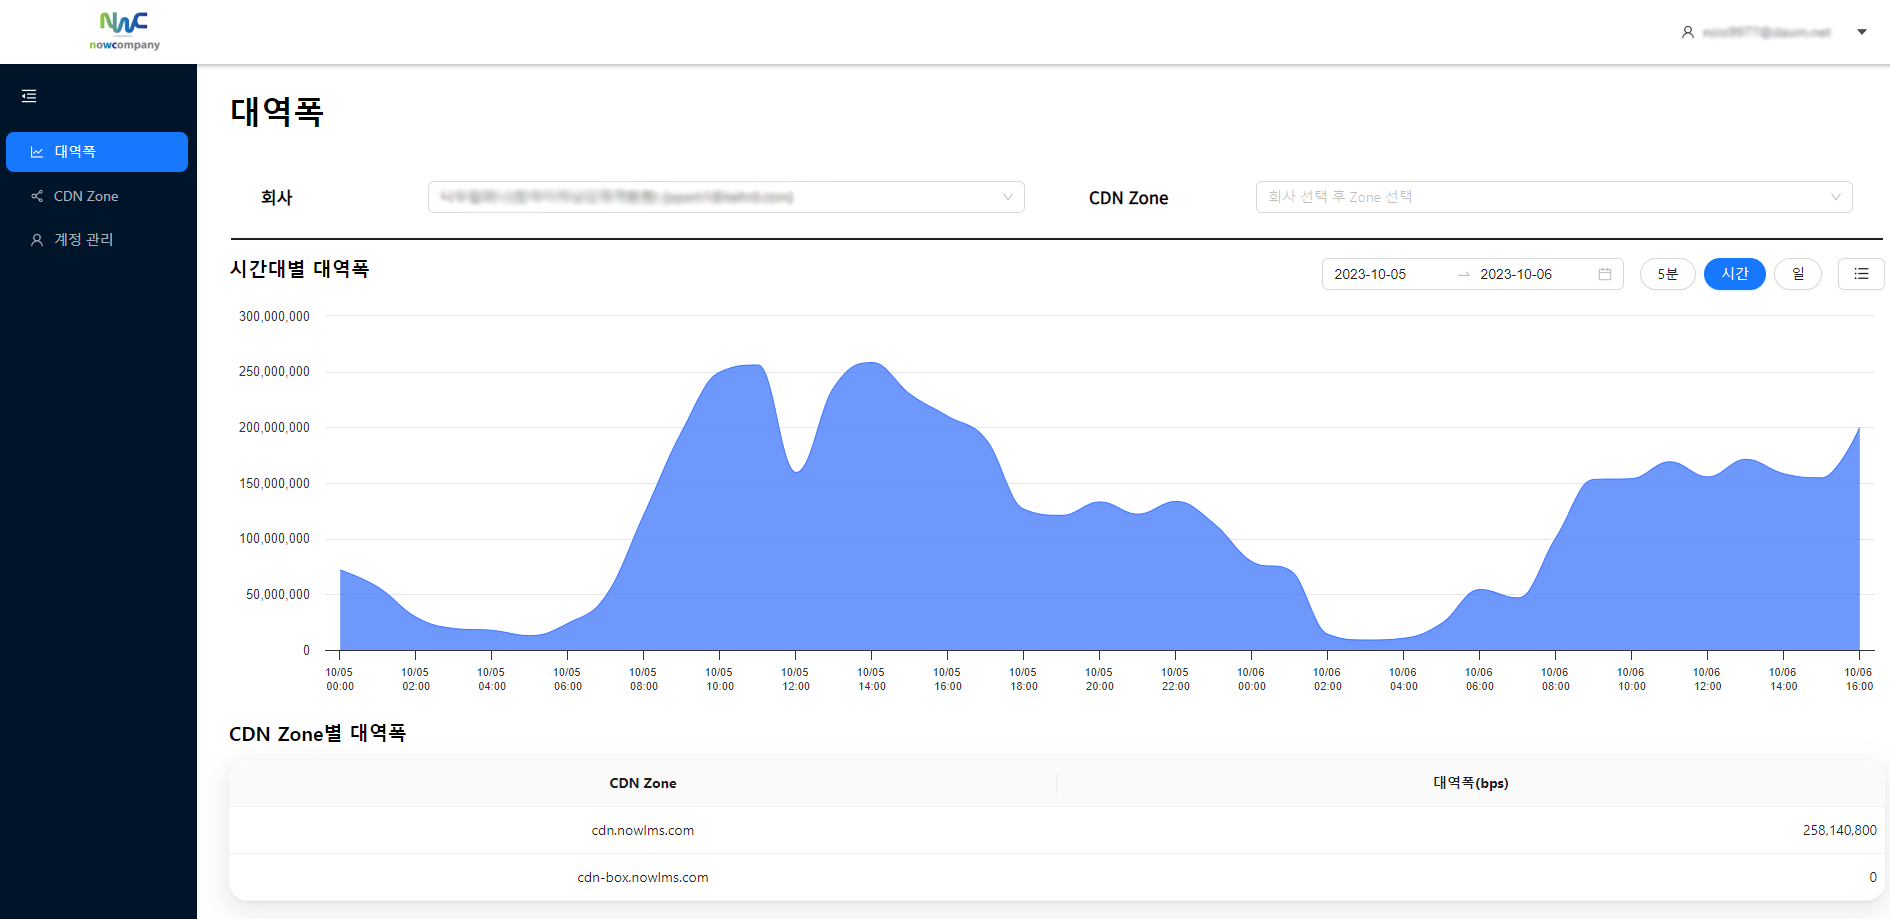Image resolution: width=1890 pixels, height=919 pixels.
Task: Open the 회사 selection dropdown
Action: coord(726,197)
